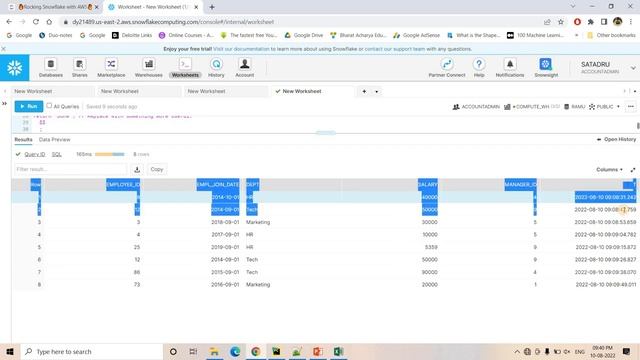Click the browser address bar
The height and width of the screenshot is (360, 640).
pos(302,22)
